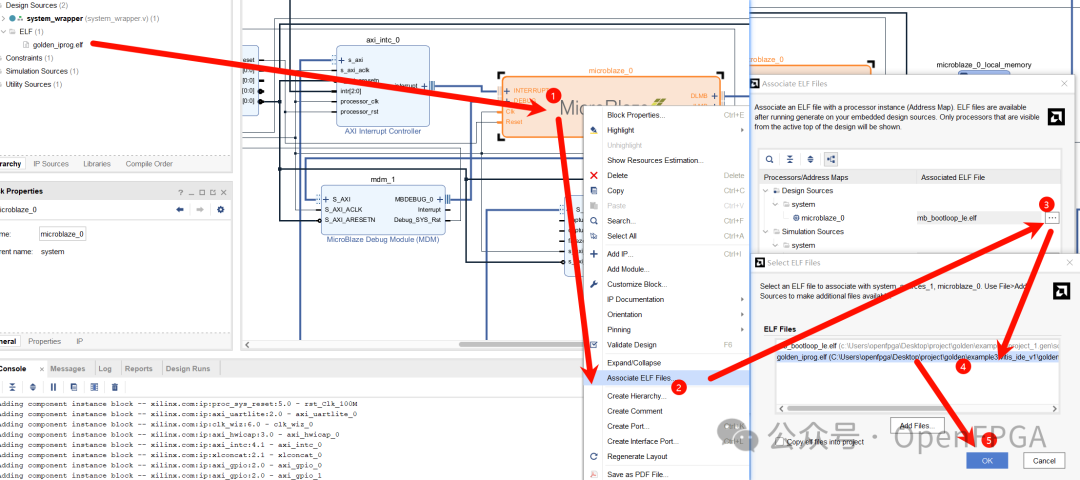Click the Name field containing microblaze_0
Screen dimensions: 1080x480
(63, 233)
